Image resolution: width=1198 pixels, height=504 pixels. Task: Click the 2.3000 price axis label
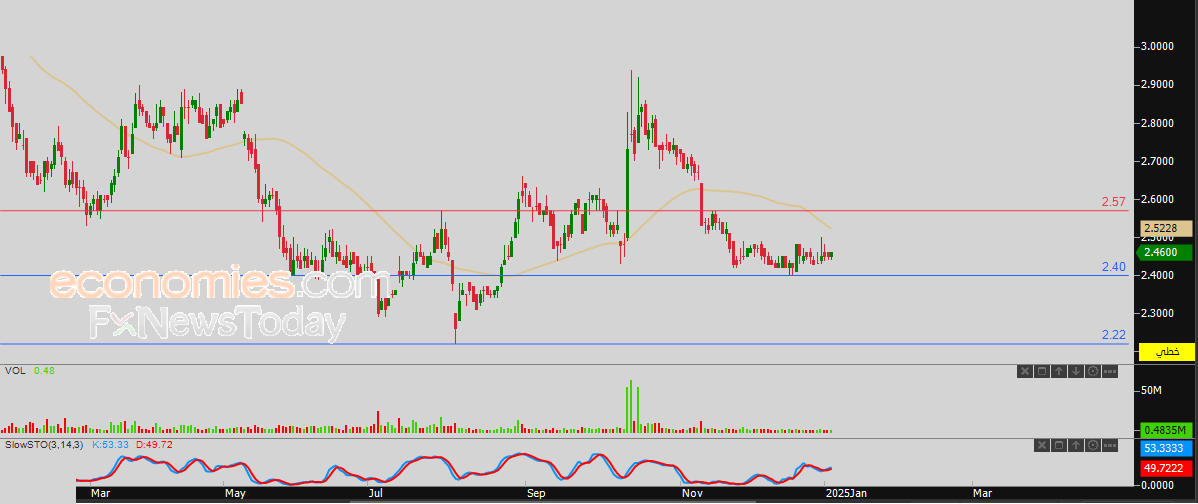[x=1159, y=313]
